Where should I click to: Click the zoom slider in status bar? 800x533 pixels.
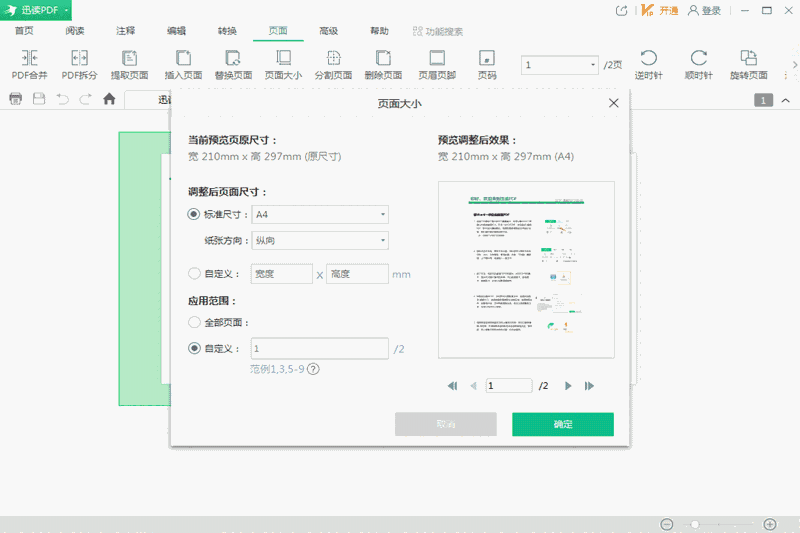click(x=718, y=524)
